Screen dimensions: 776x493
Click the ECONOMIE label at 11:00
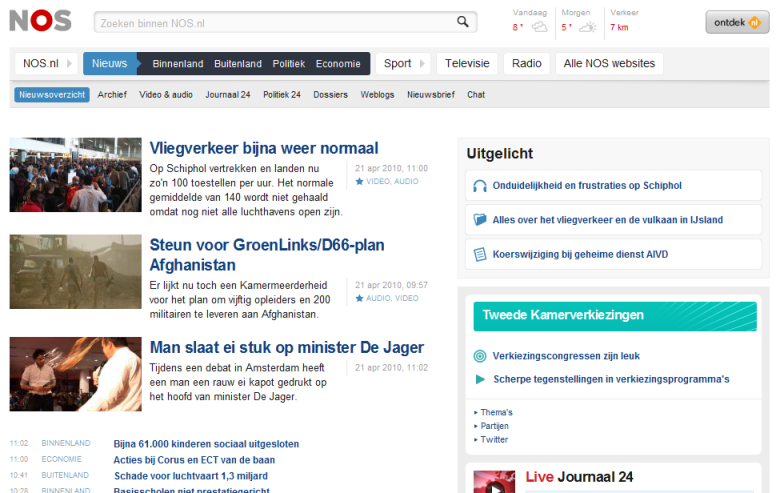pyautogui.click(x=61, y=459)
